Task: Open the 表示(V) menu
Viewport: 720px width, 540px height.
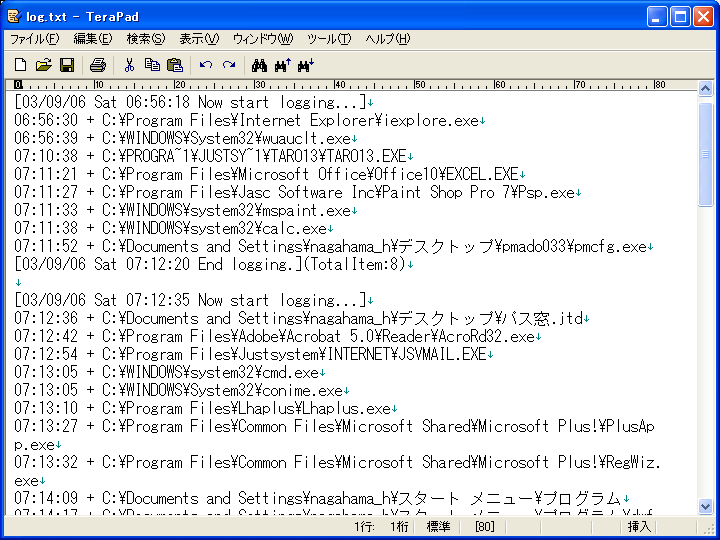Action: 199,39
